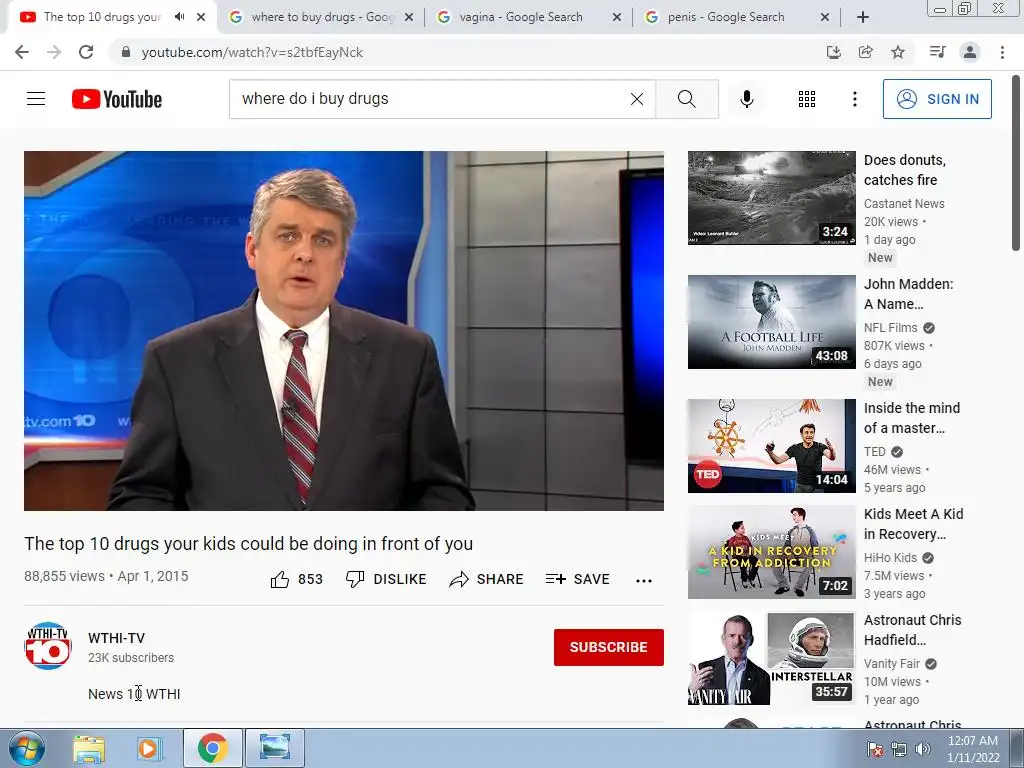Click the video title 'The top 10 drugs'
Viewport: 1024px width, 768px height.
[248, 543]
